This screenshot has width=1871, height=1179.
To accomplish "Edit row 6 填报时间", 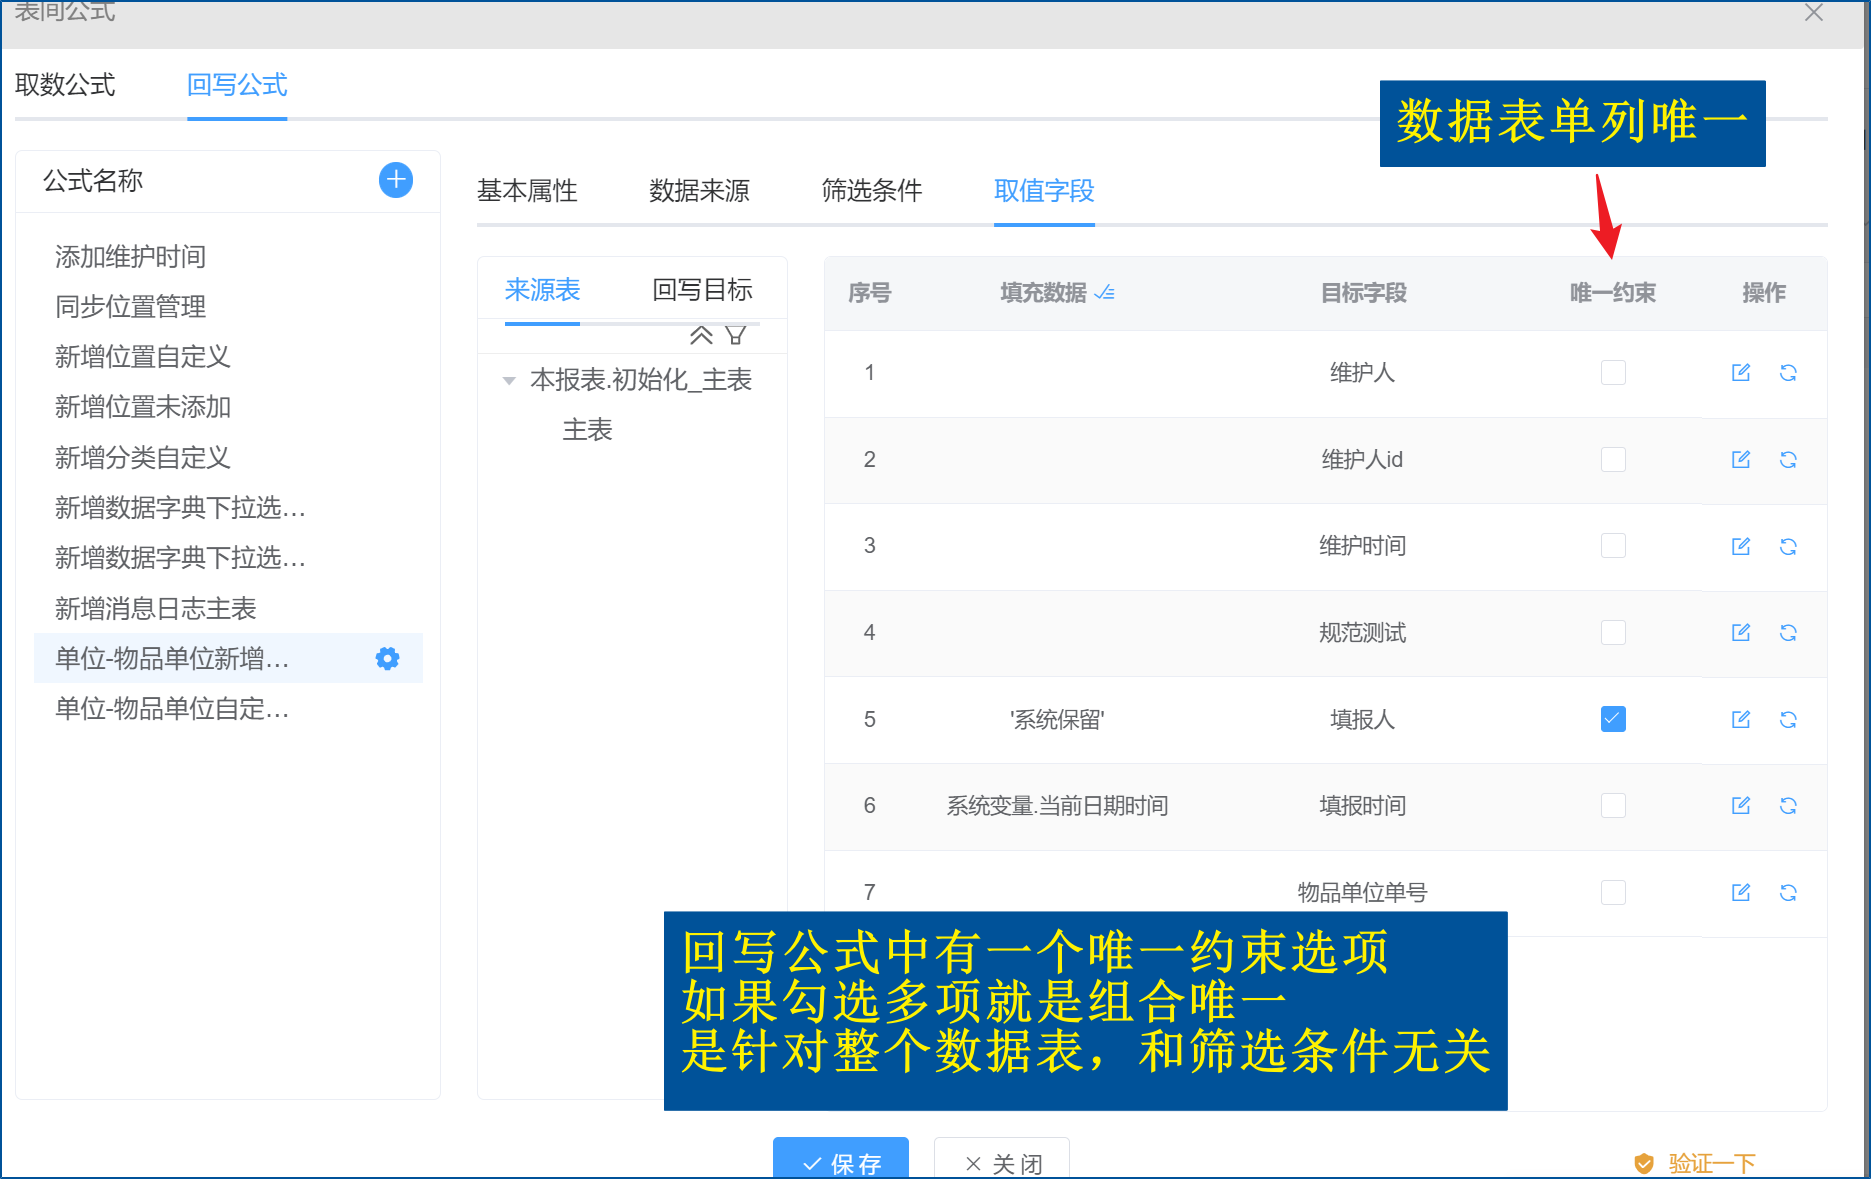I will tap(1741, 805).
